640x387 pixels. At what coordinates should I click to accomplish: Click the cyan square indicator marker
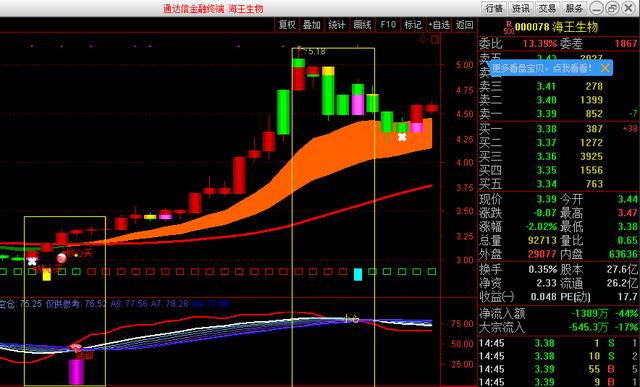(x=358, y=274)
